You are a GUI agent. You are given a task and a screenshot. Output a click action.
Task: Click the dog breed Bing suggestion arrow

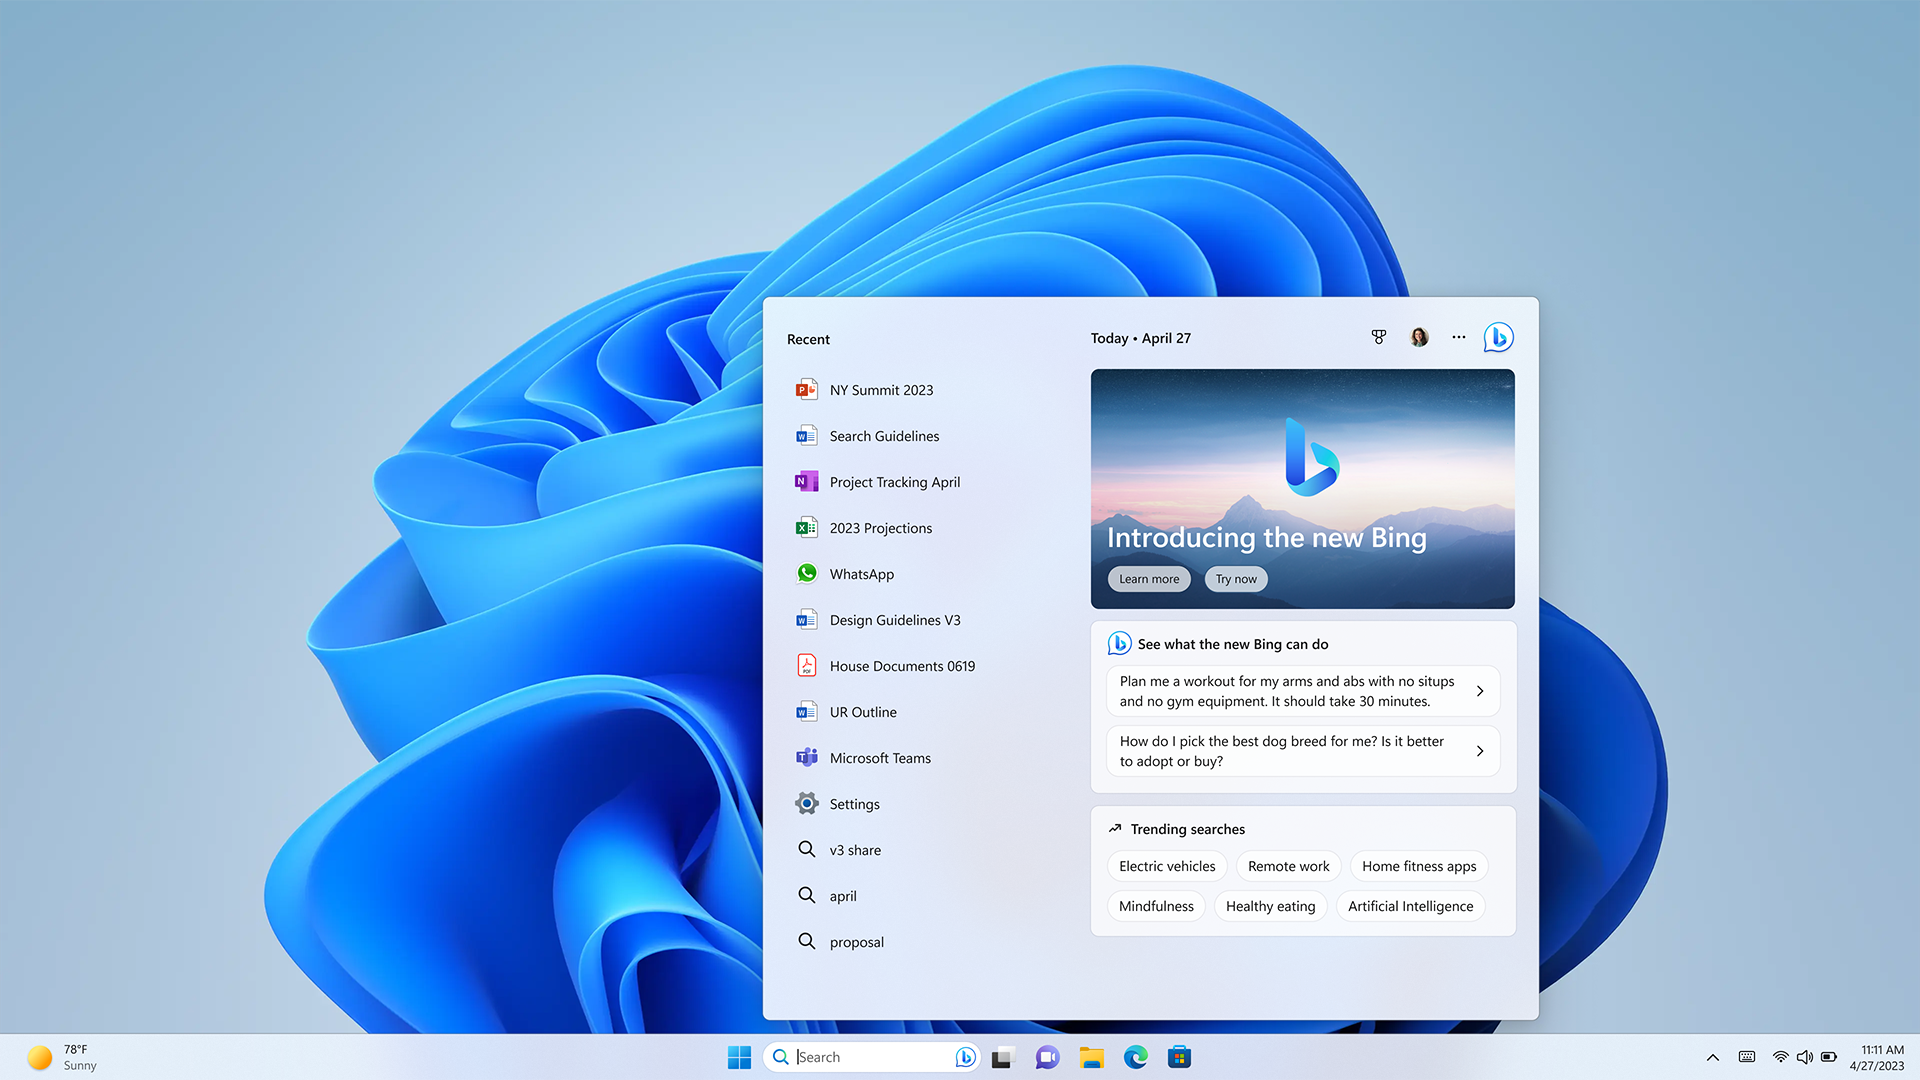[1480, 750]
